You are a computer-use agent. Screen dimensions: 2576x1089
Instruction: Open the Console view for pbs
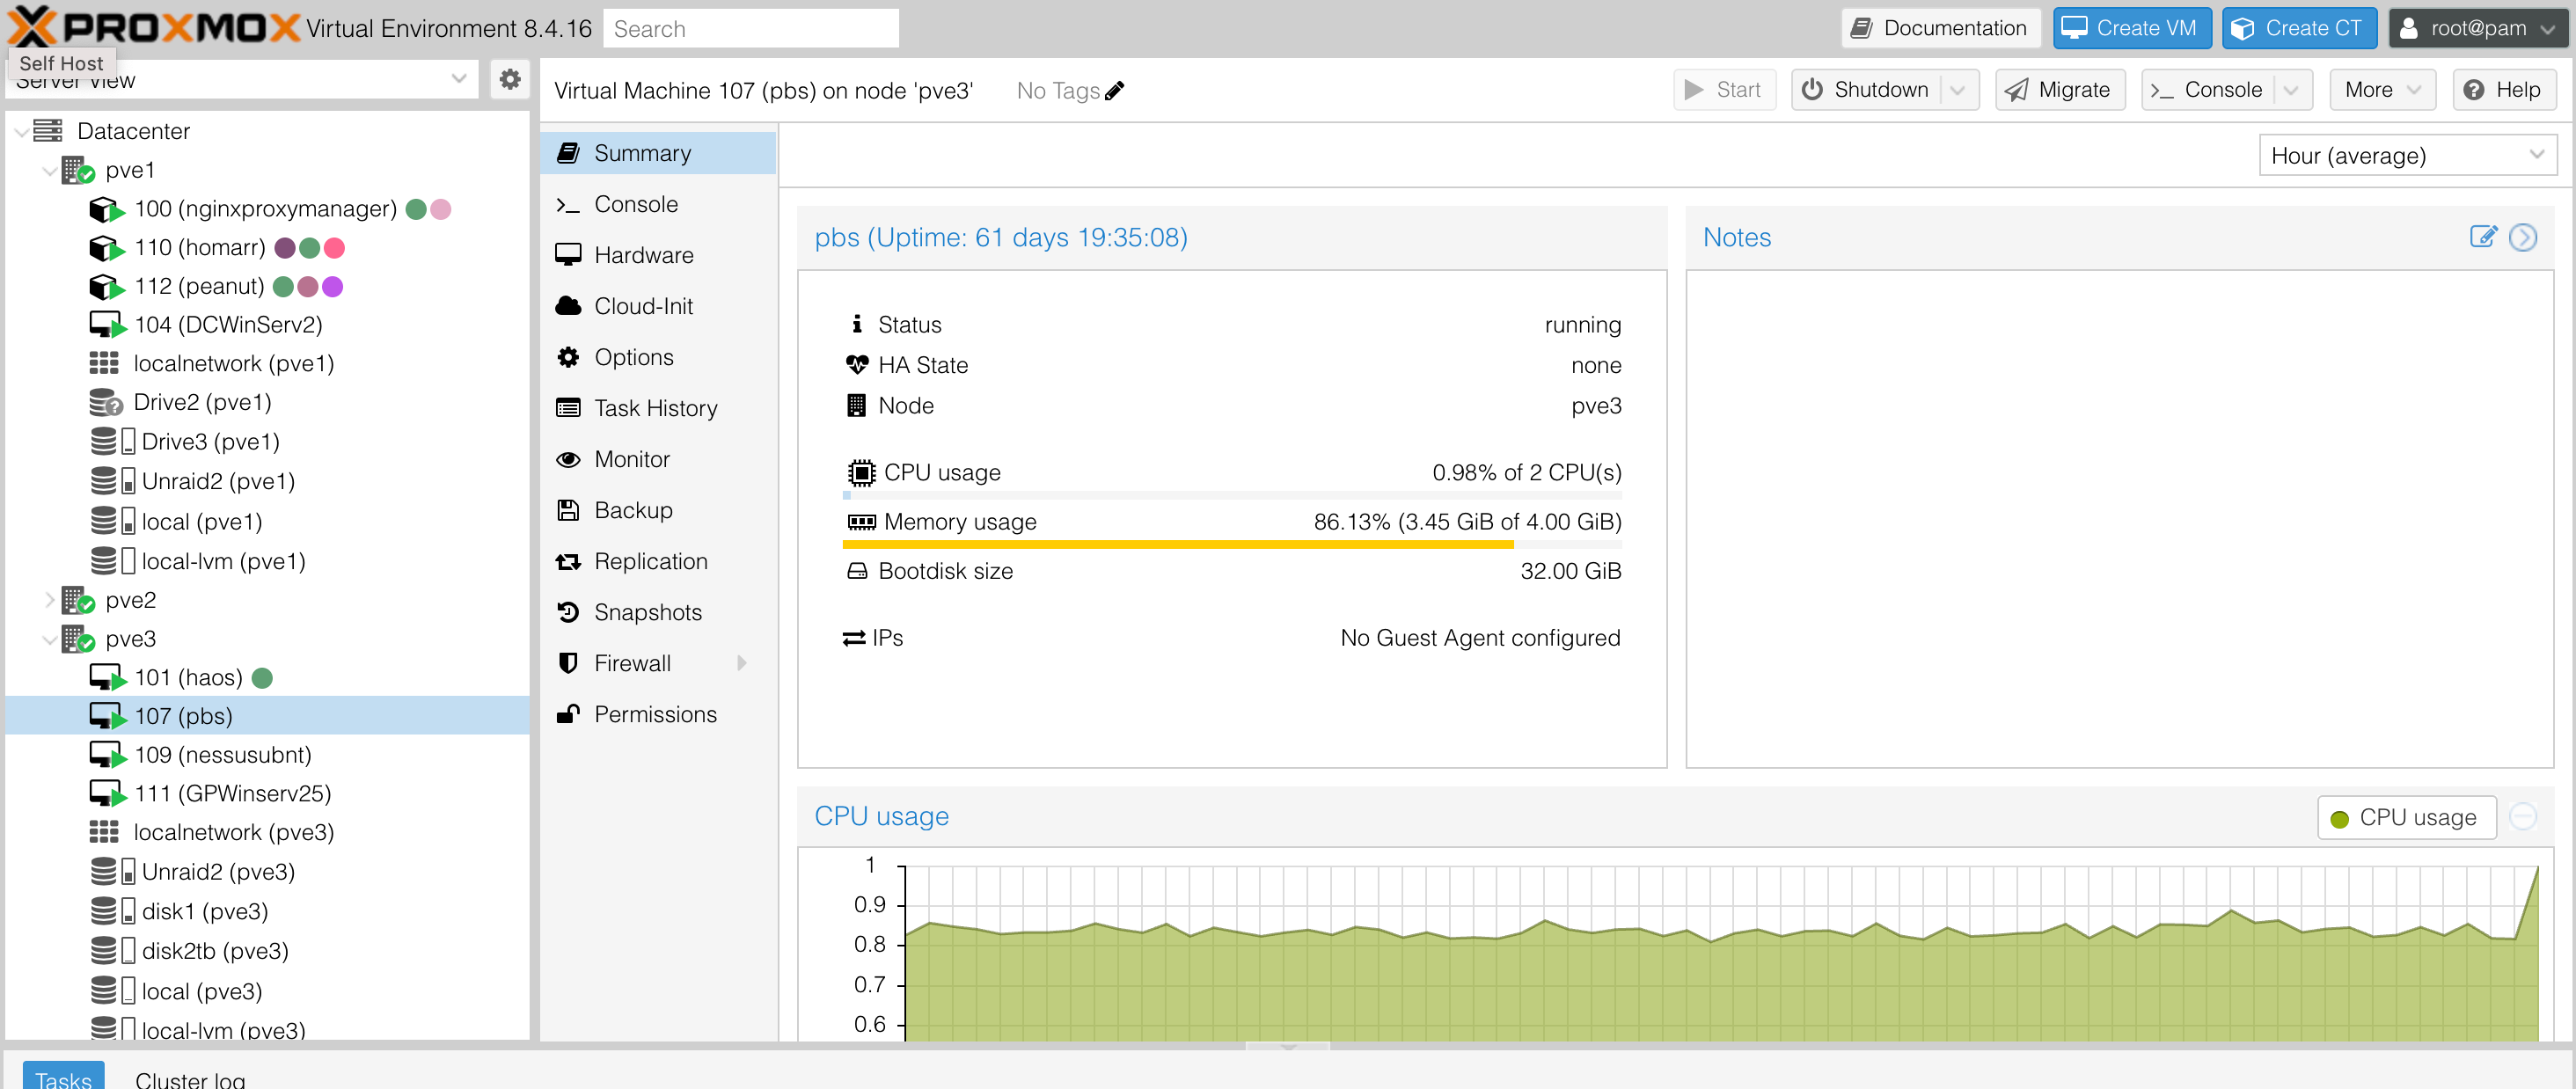636,203
